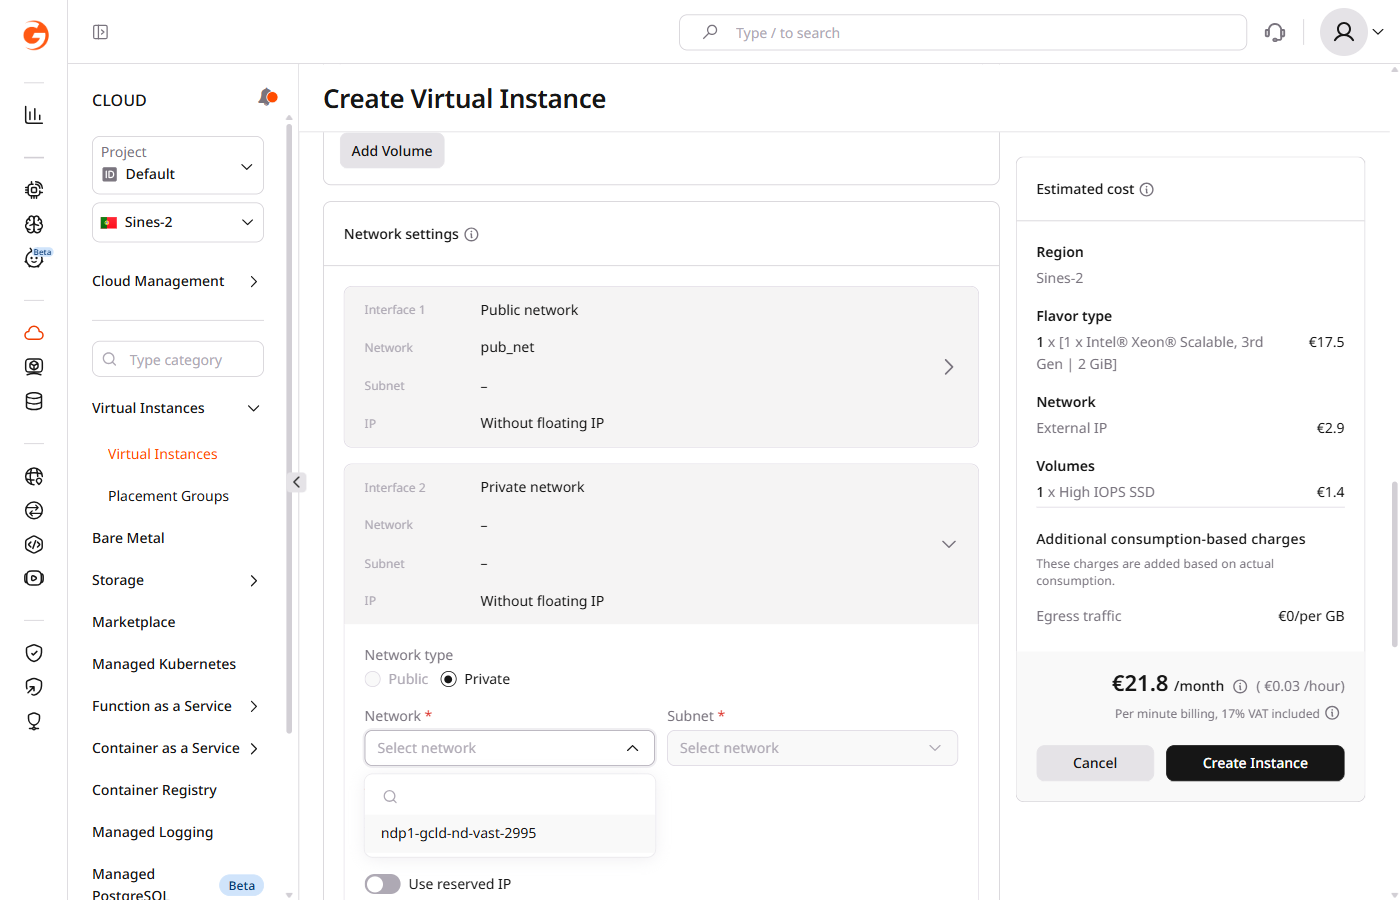Expand Interface 1 Public network chevron

coord(949,367)
